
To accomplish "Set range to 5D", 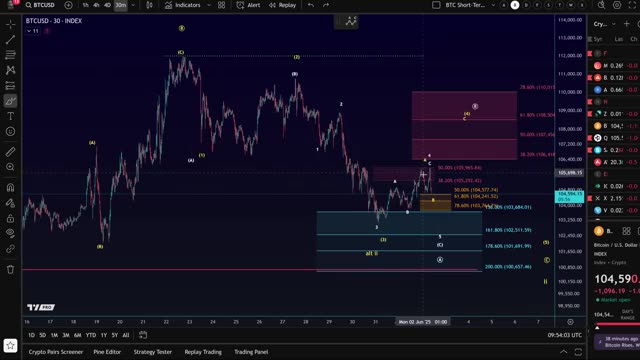I will coord(42,335).
